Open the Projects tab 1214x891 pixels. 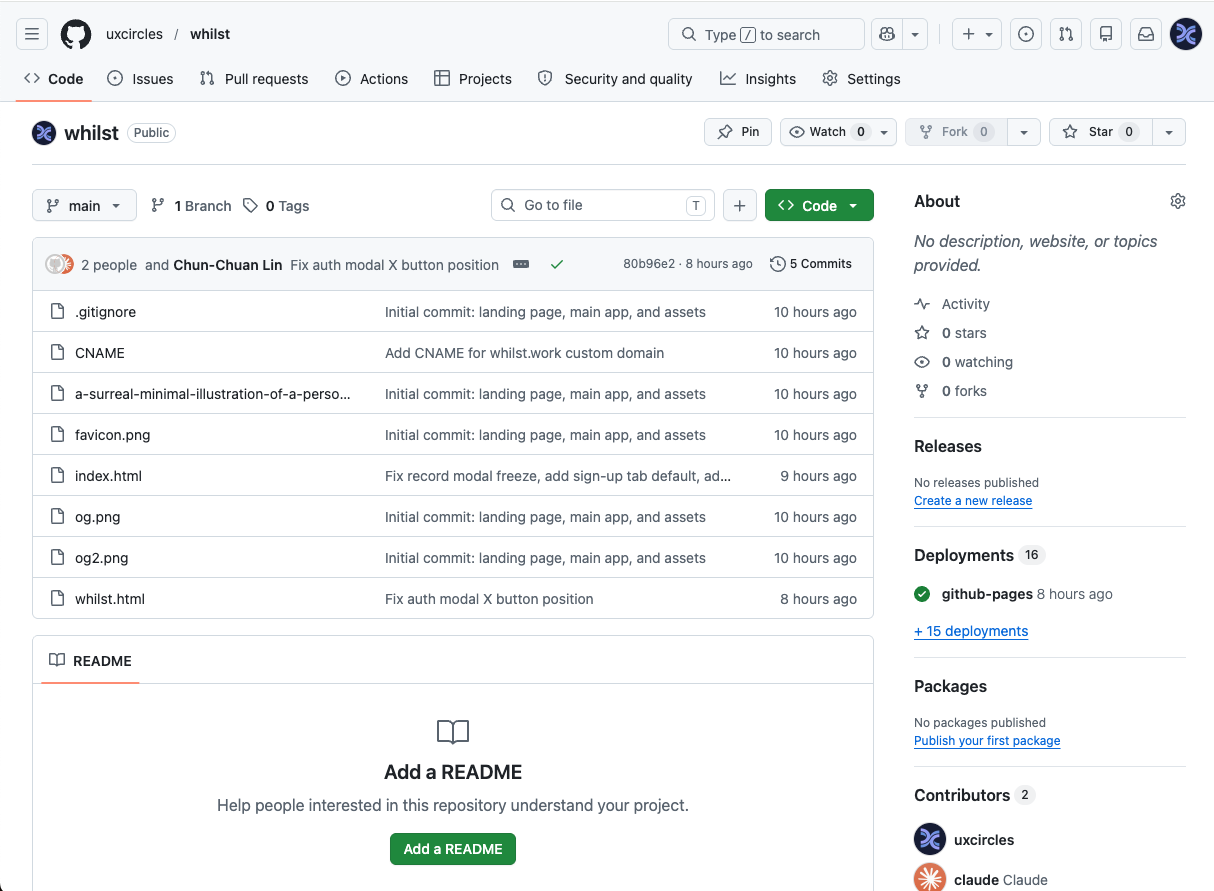coord(473,79)
